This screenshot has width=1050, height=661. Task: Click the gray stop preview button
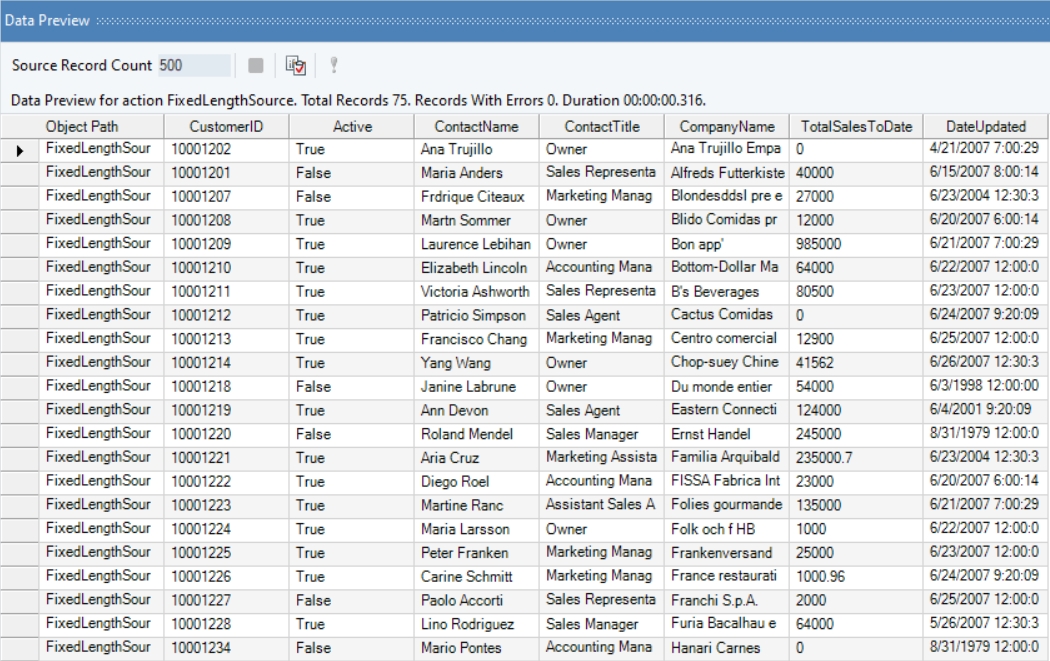tap(256, 65)
